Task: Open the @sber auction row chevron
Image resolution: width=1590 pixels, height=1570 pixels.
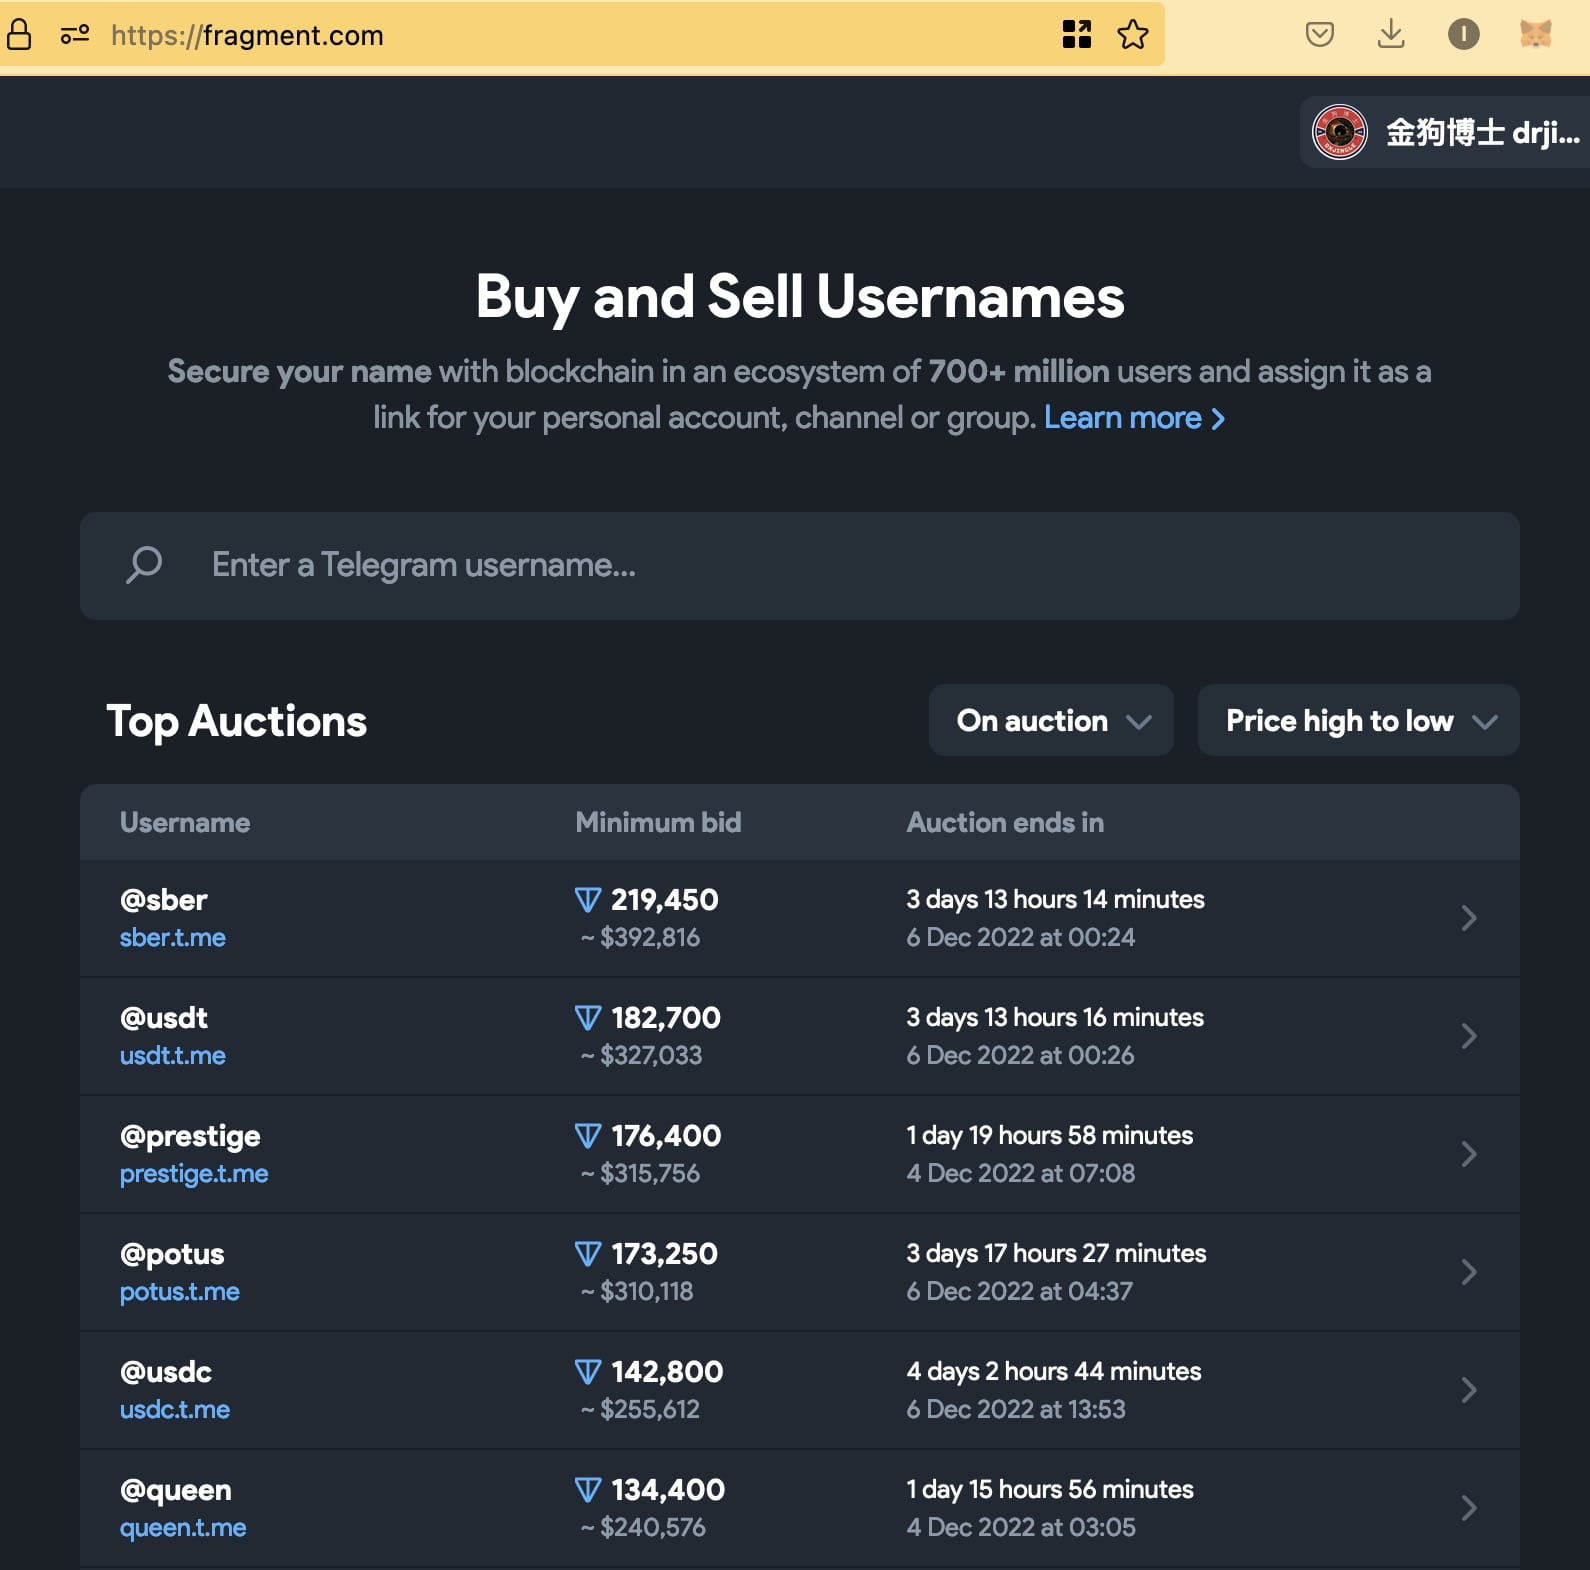Action: tap(1468, 918)
